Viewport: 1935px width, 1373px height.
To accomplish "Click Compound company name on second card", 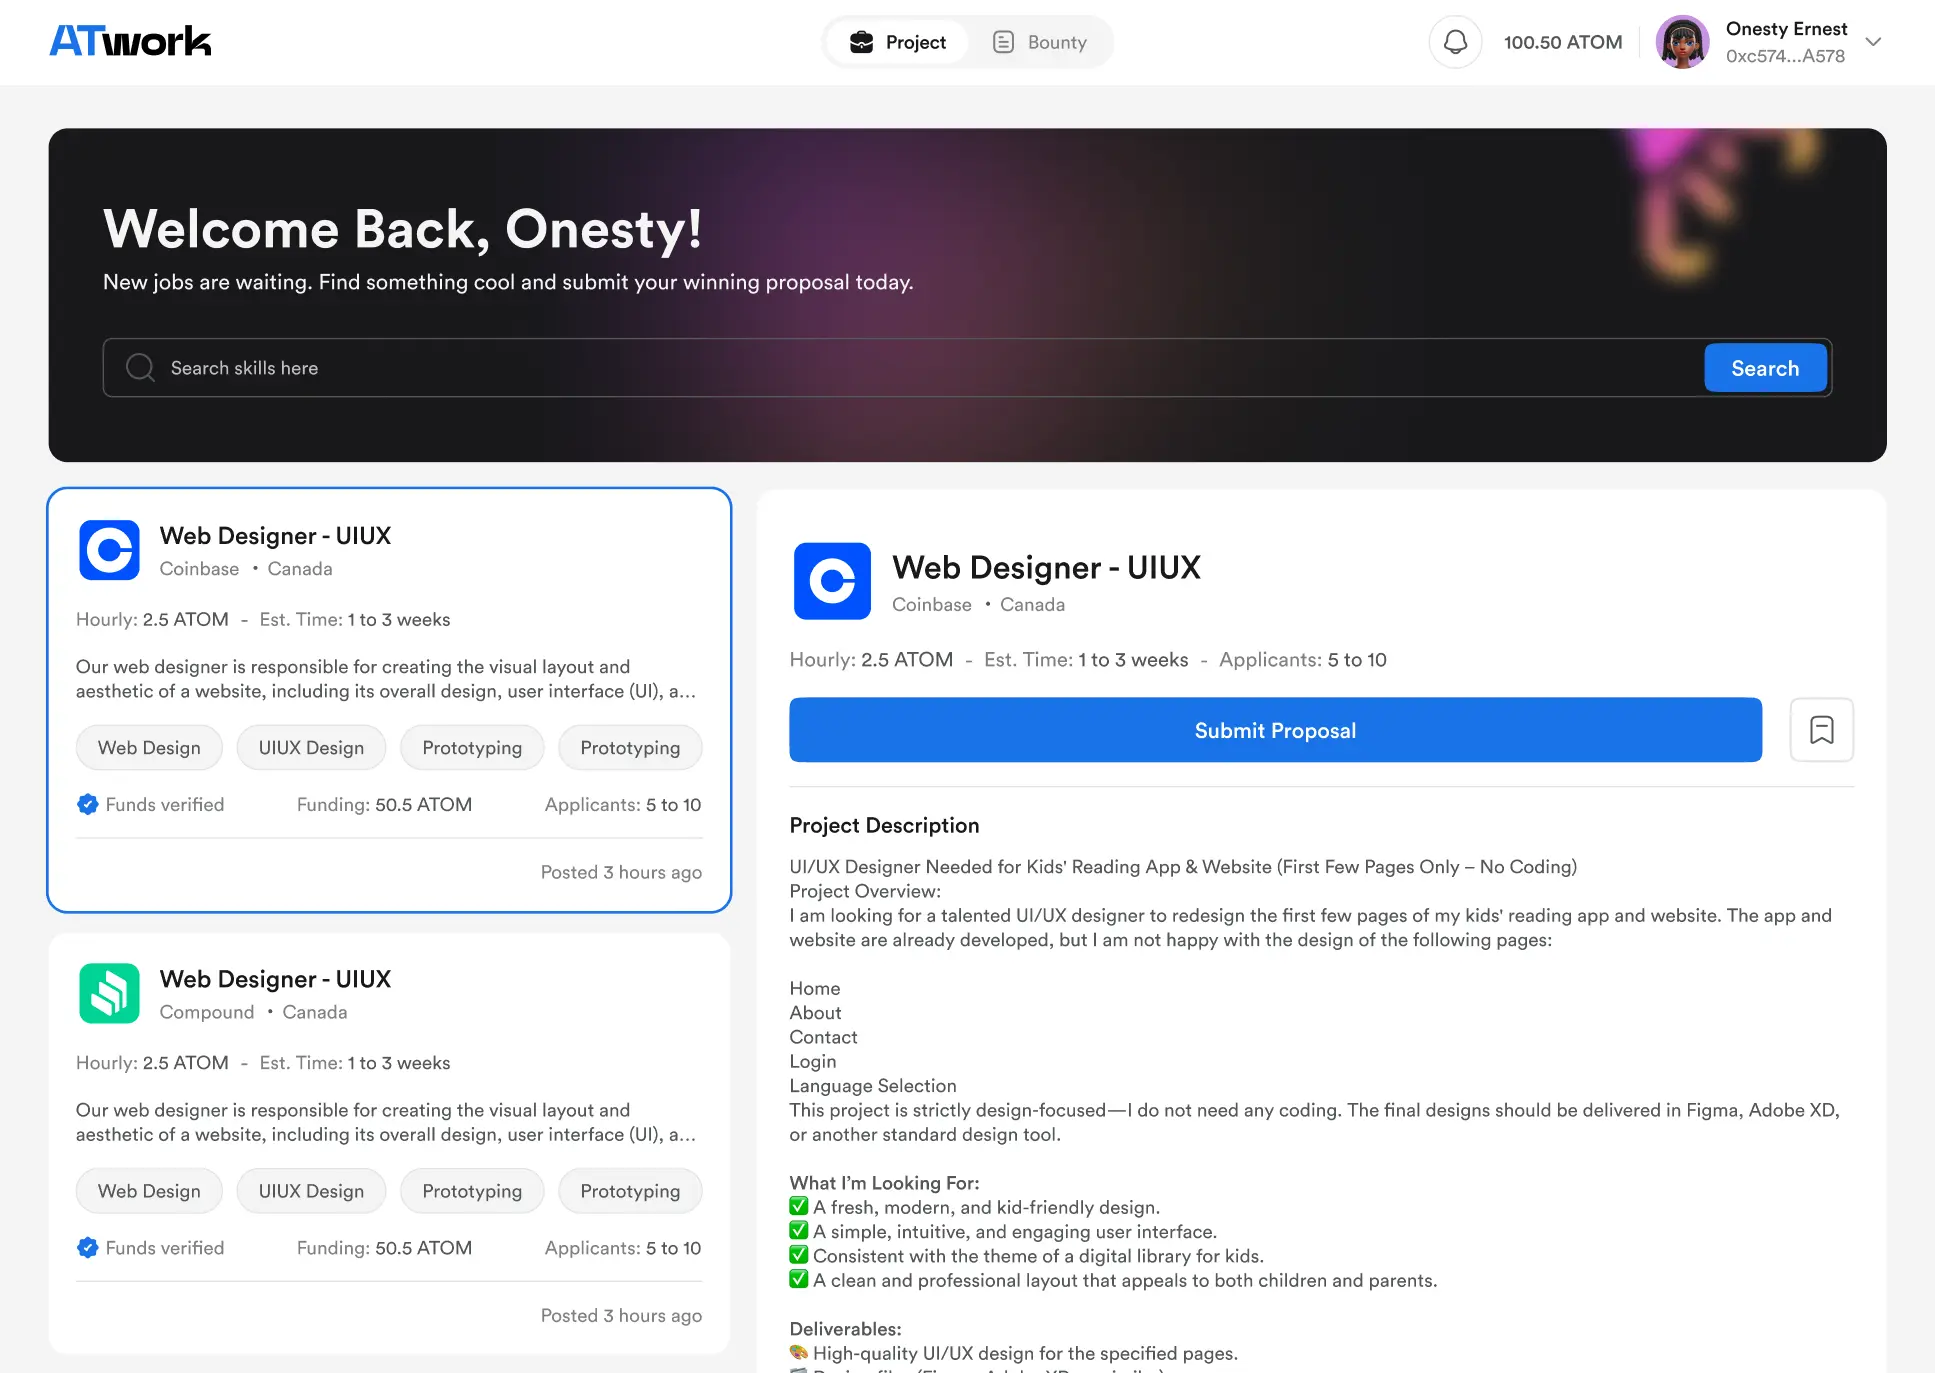I will [207, 1011].
